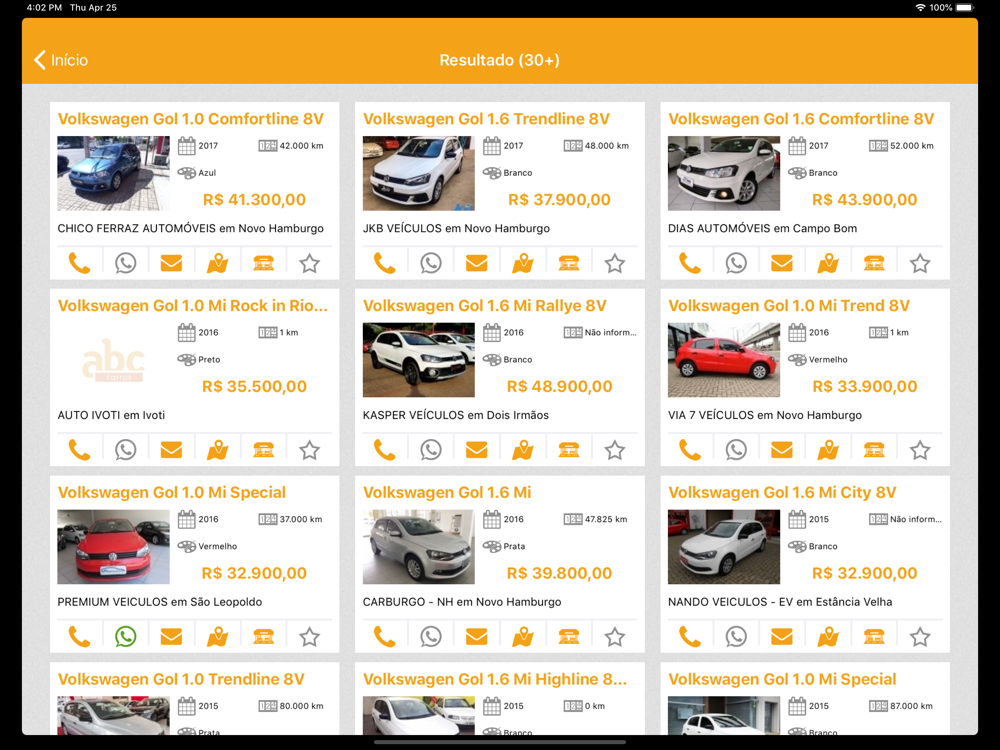Image resolution: width=1000 pixels, height=750 pixels.
Task: Check the Wi-Fi status icon
Action: click(920, 8)
